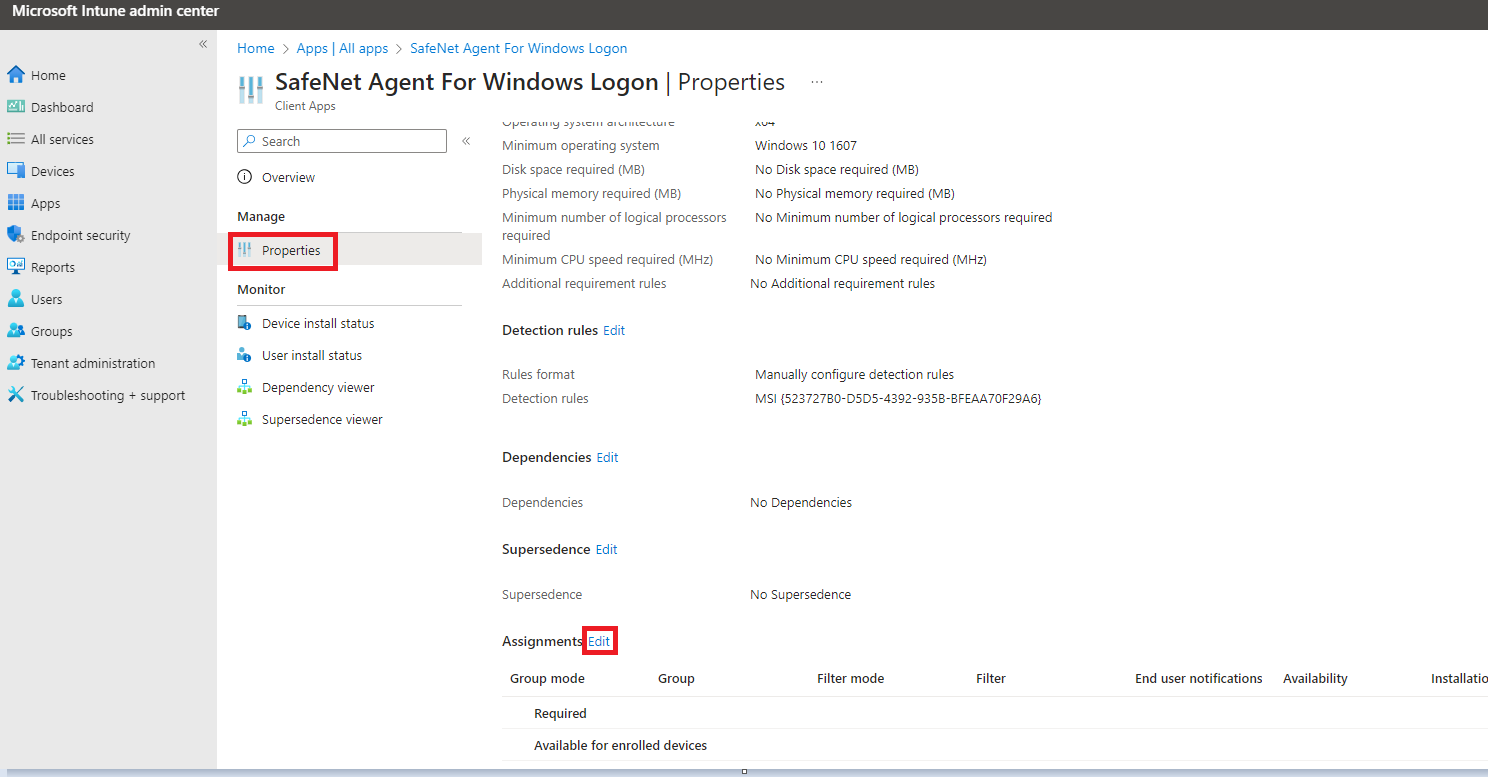Click the Dashboard chart icon
1488x777 pixels.
click(x=16, y=107)
